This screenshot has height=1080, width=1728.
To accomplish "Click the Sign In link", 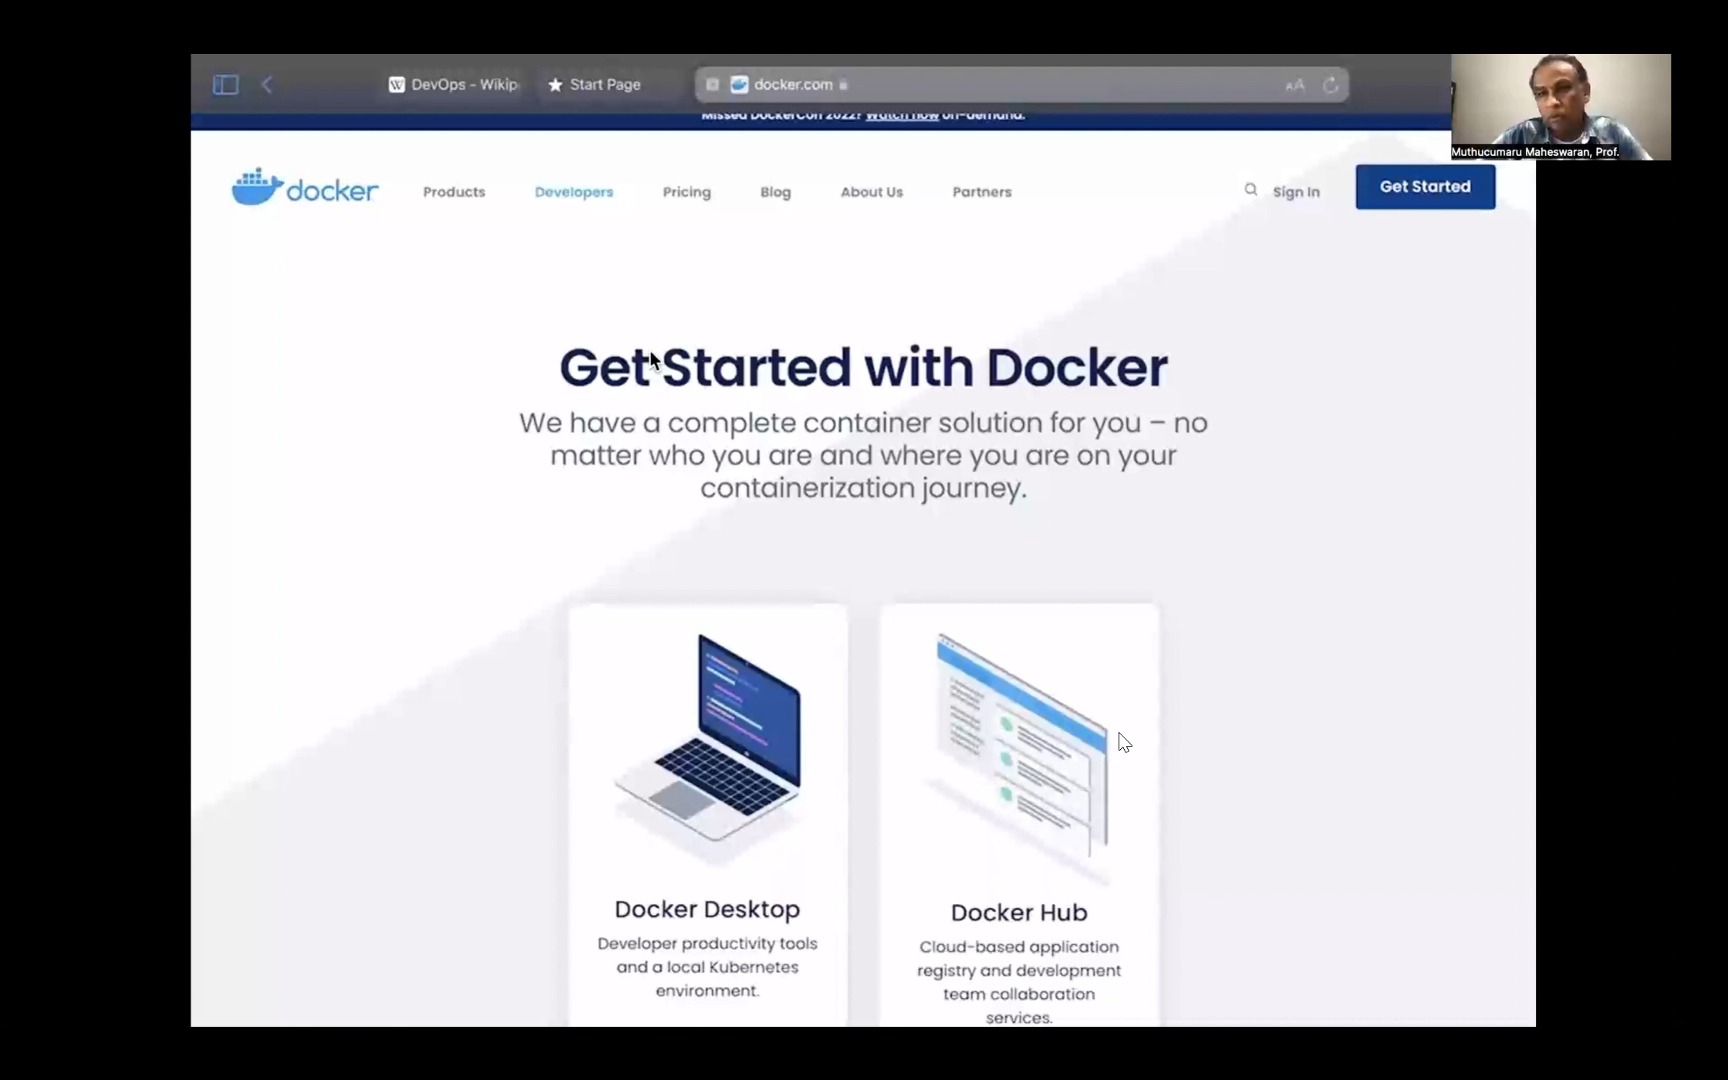I will coord(1296,192).
